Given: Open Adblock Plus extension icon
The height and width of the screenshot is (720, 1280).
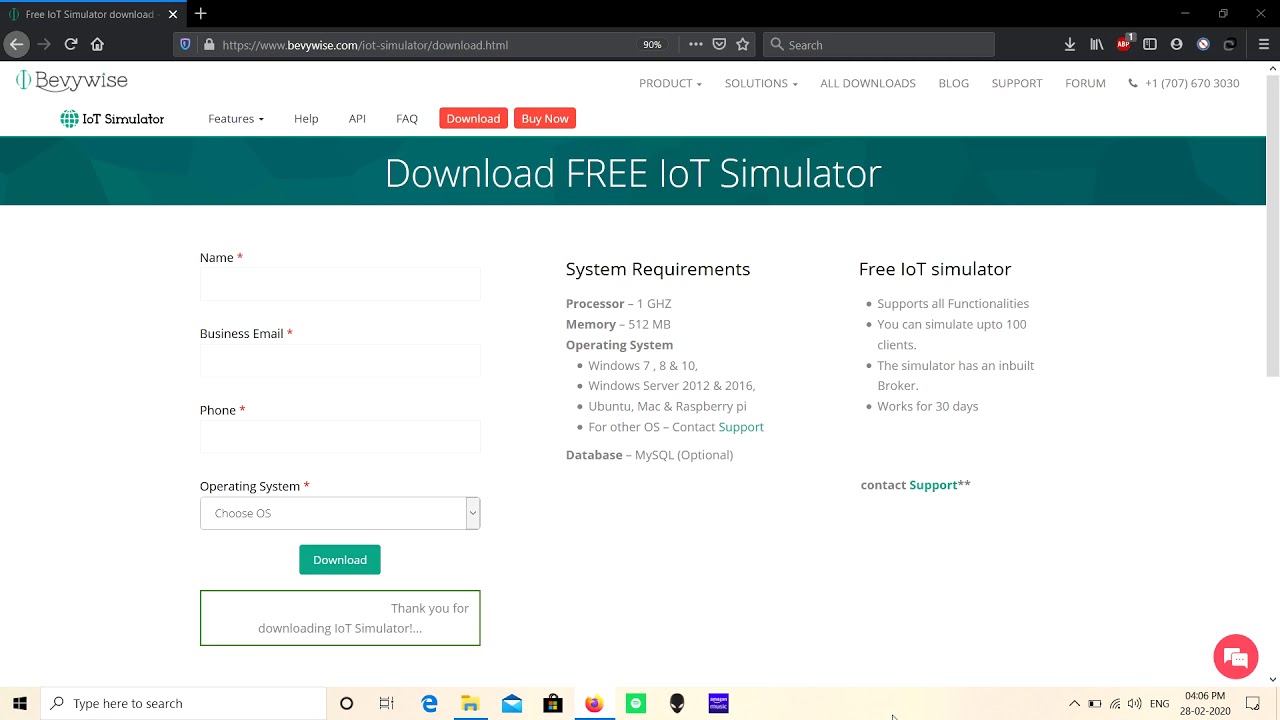Looking at the screenshot, I should (x=1124, y=44).
